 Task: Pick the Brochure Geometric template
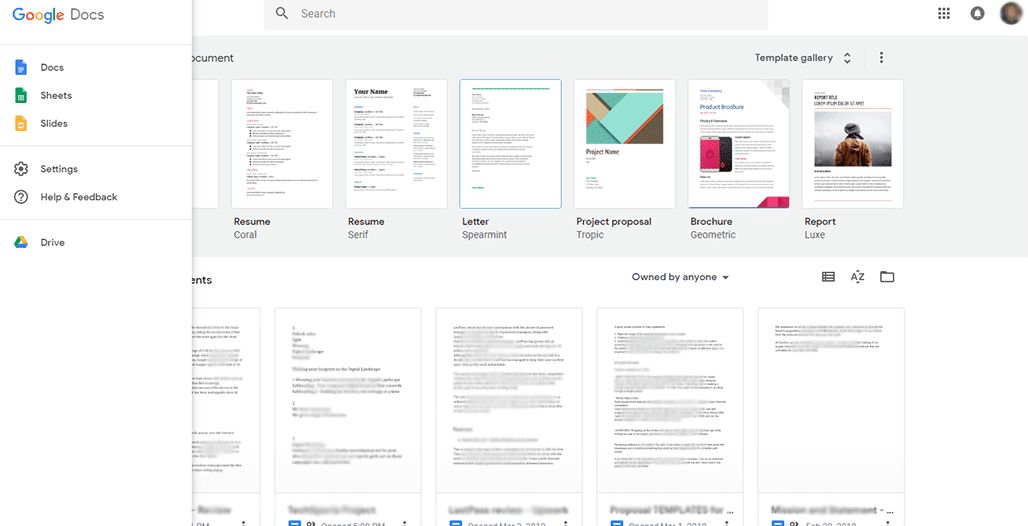pyautogui.click(x=739, y=144)
